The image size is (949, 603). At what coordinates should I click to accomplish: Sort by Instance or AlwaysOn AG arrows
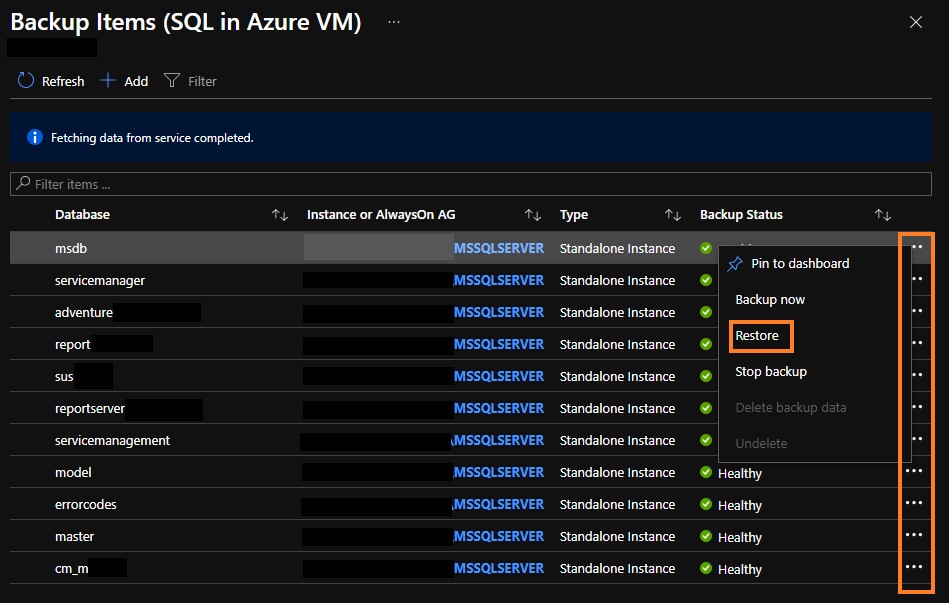coord(533,214)
